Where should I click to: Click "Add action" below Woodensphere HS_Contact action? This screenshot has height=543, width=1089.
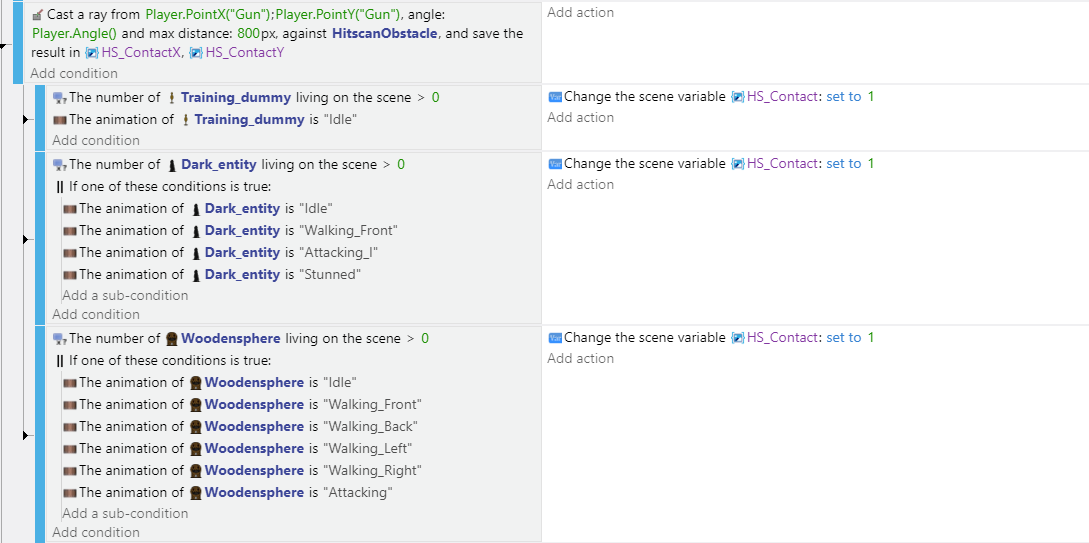[x=580, y=359]
